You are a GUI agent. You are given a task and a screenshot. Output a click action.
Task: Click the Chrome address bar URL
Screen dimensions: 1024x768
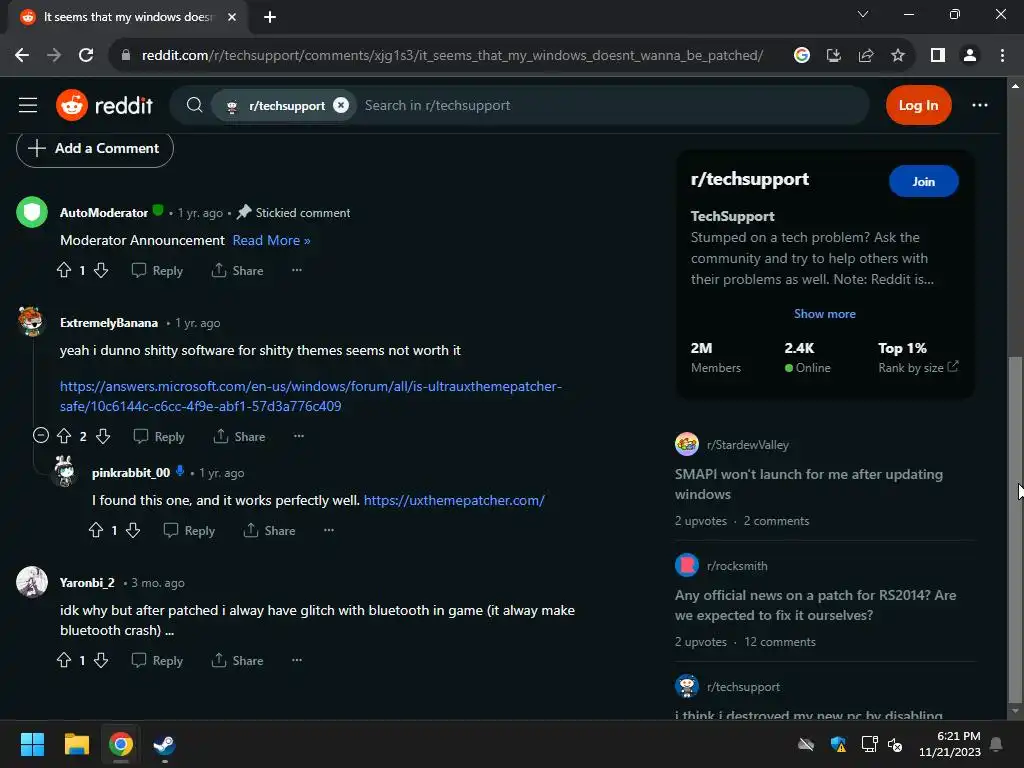pyautogui.click(x=452, y=56)
